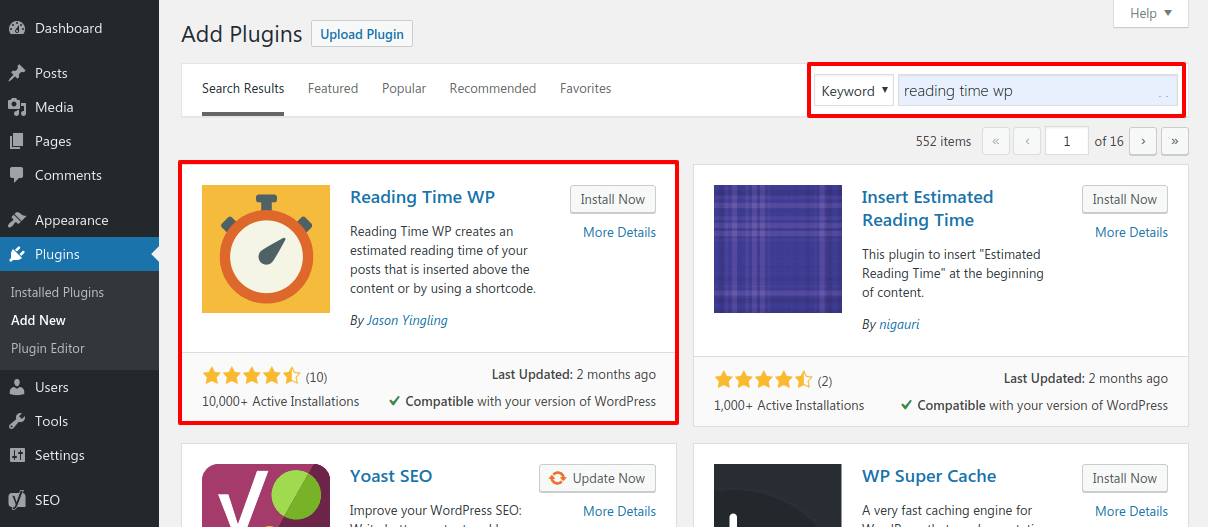The image size is (1208, 527).
Task: Click the plugin search input field
Action: point(1038,91)
